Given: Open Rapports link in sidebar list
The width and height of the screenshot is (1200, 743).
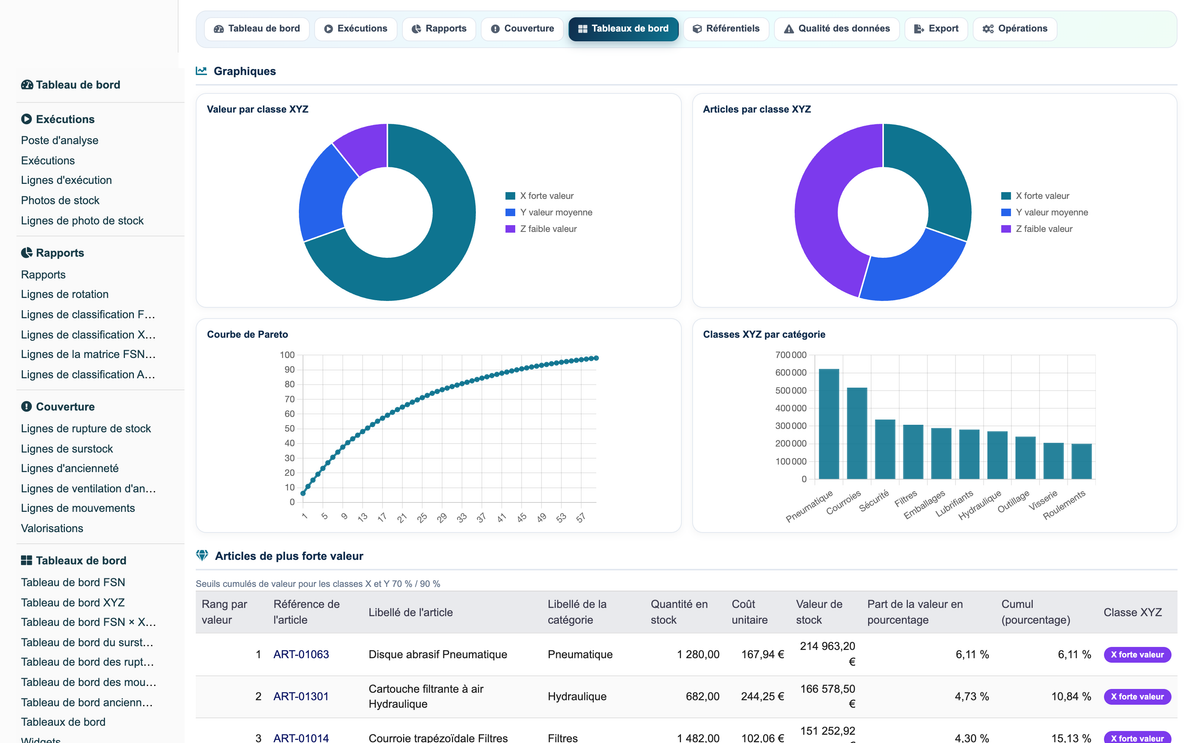Looking at the screenshot, I should 43,275.
